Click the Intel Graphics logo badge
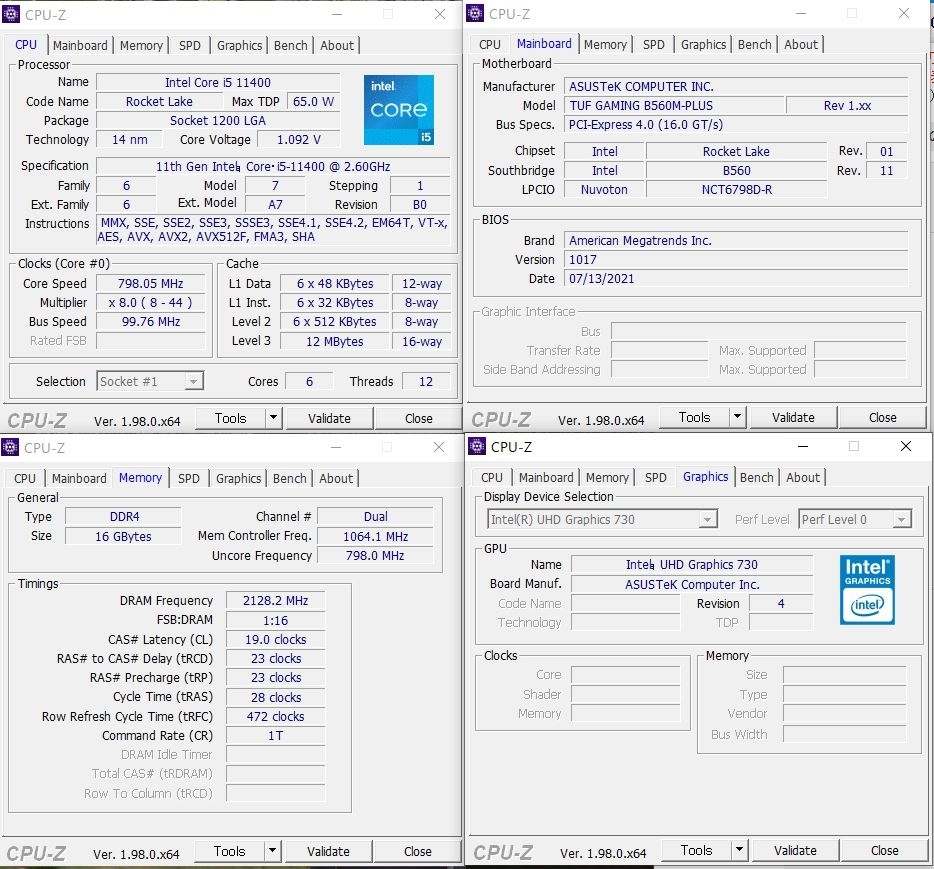Viewport: 934px width, 869px height. coord(867,590)
